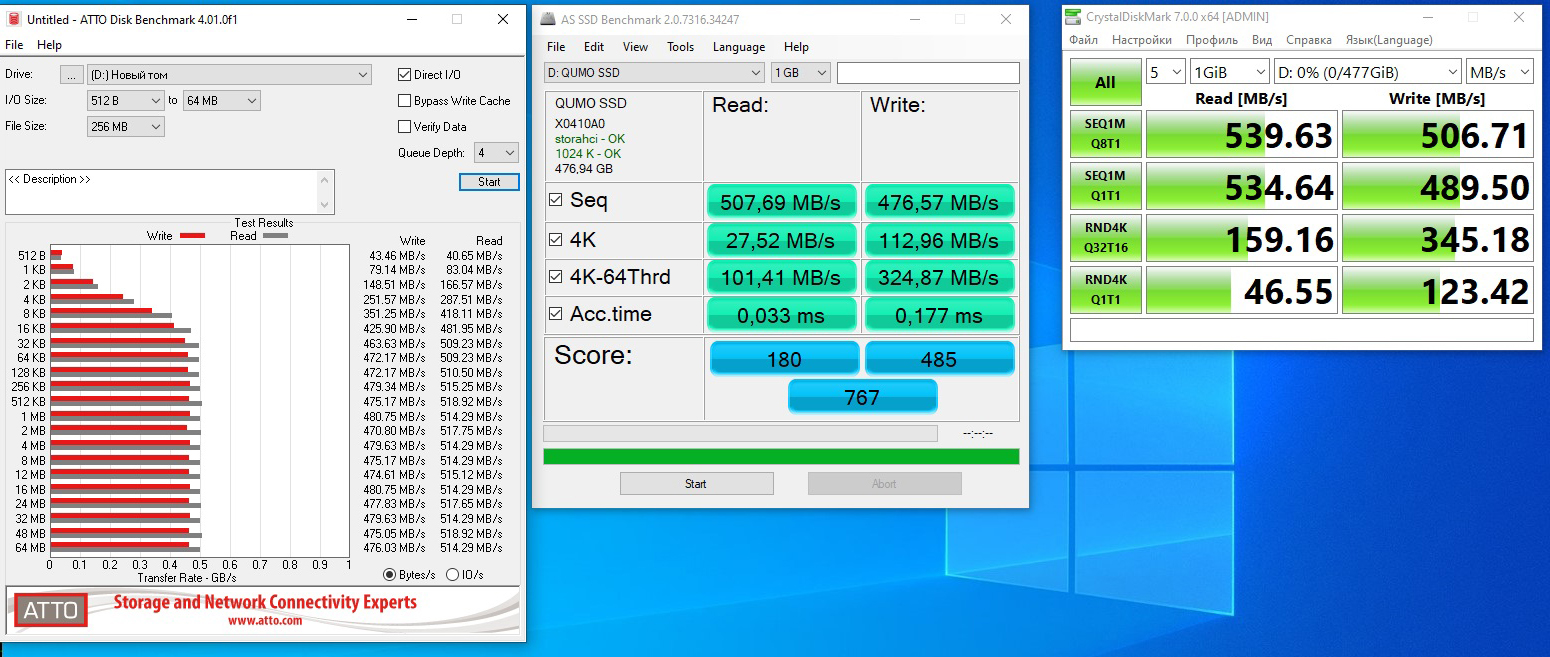The image size is (1550, 657).
Task: Click the total score 767 in AS SSD
Action: 862,397
